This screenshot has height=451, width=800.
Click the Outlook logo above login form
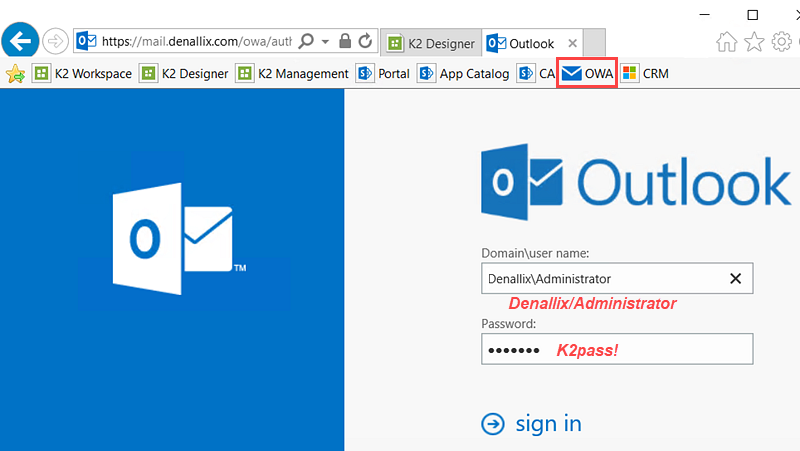[x=636, y=182]
